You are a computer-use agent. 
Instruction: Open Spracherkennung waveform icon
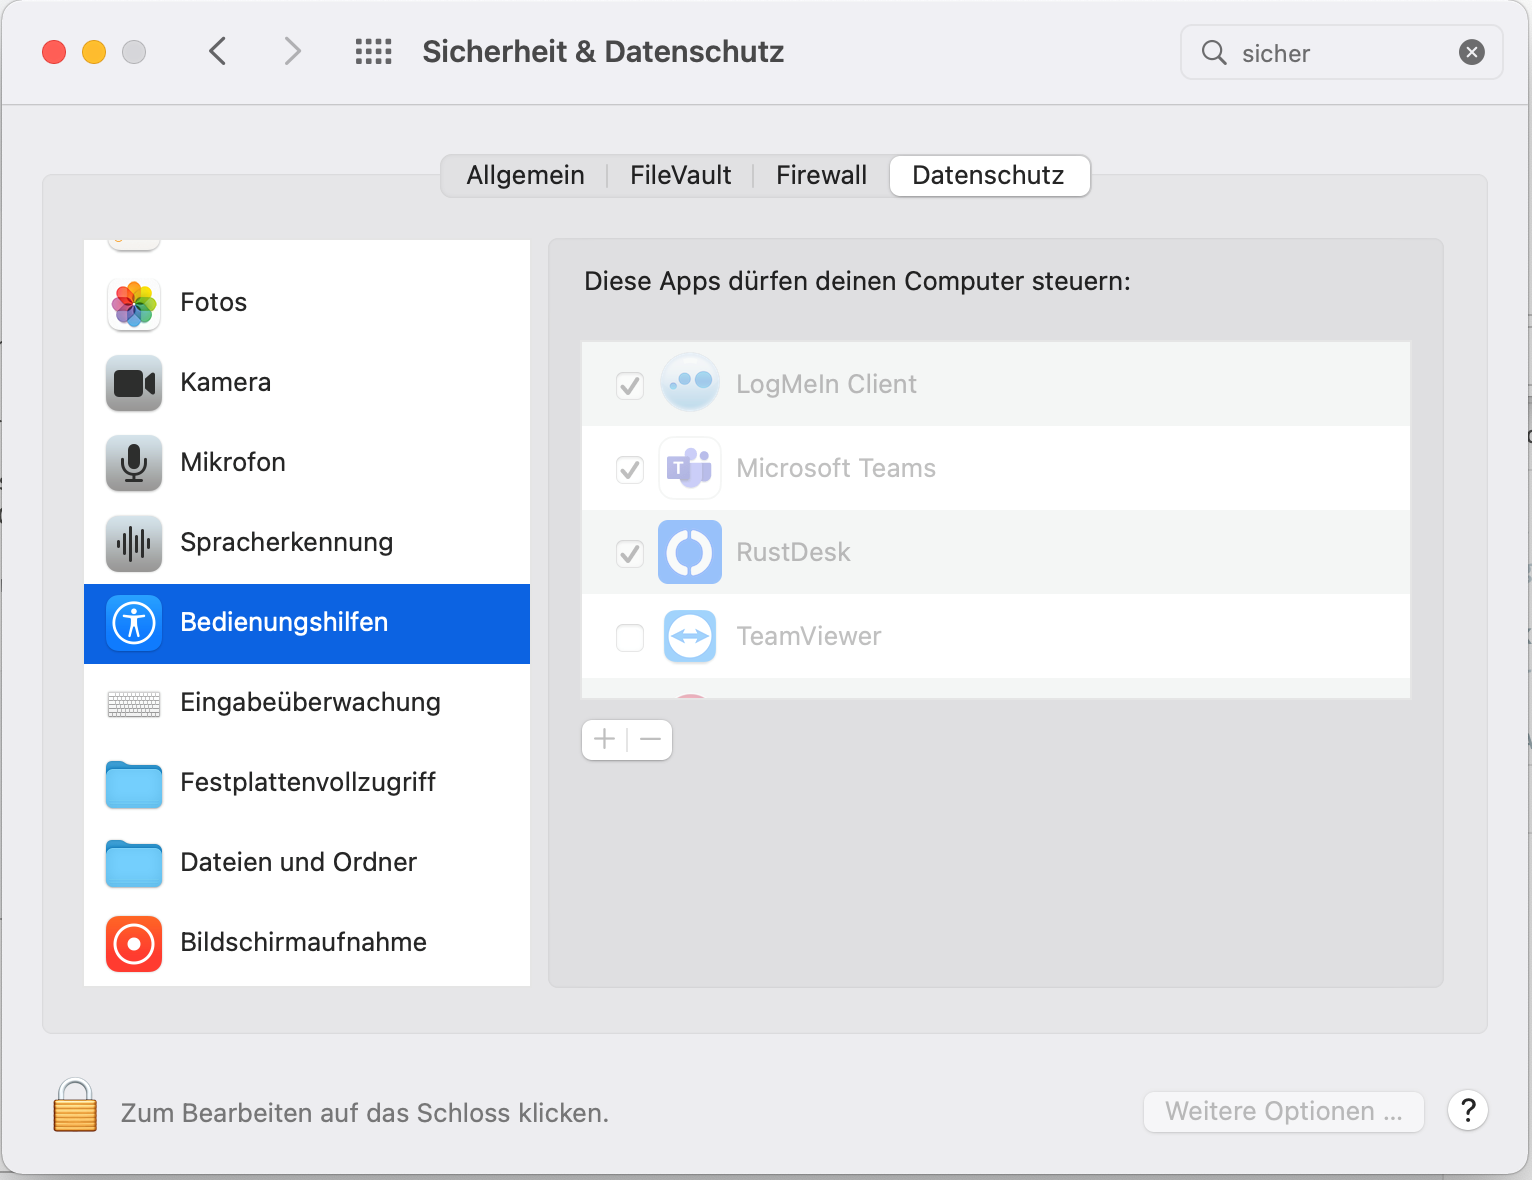(134, 543)
